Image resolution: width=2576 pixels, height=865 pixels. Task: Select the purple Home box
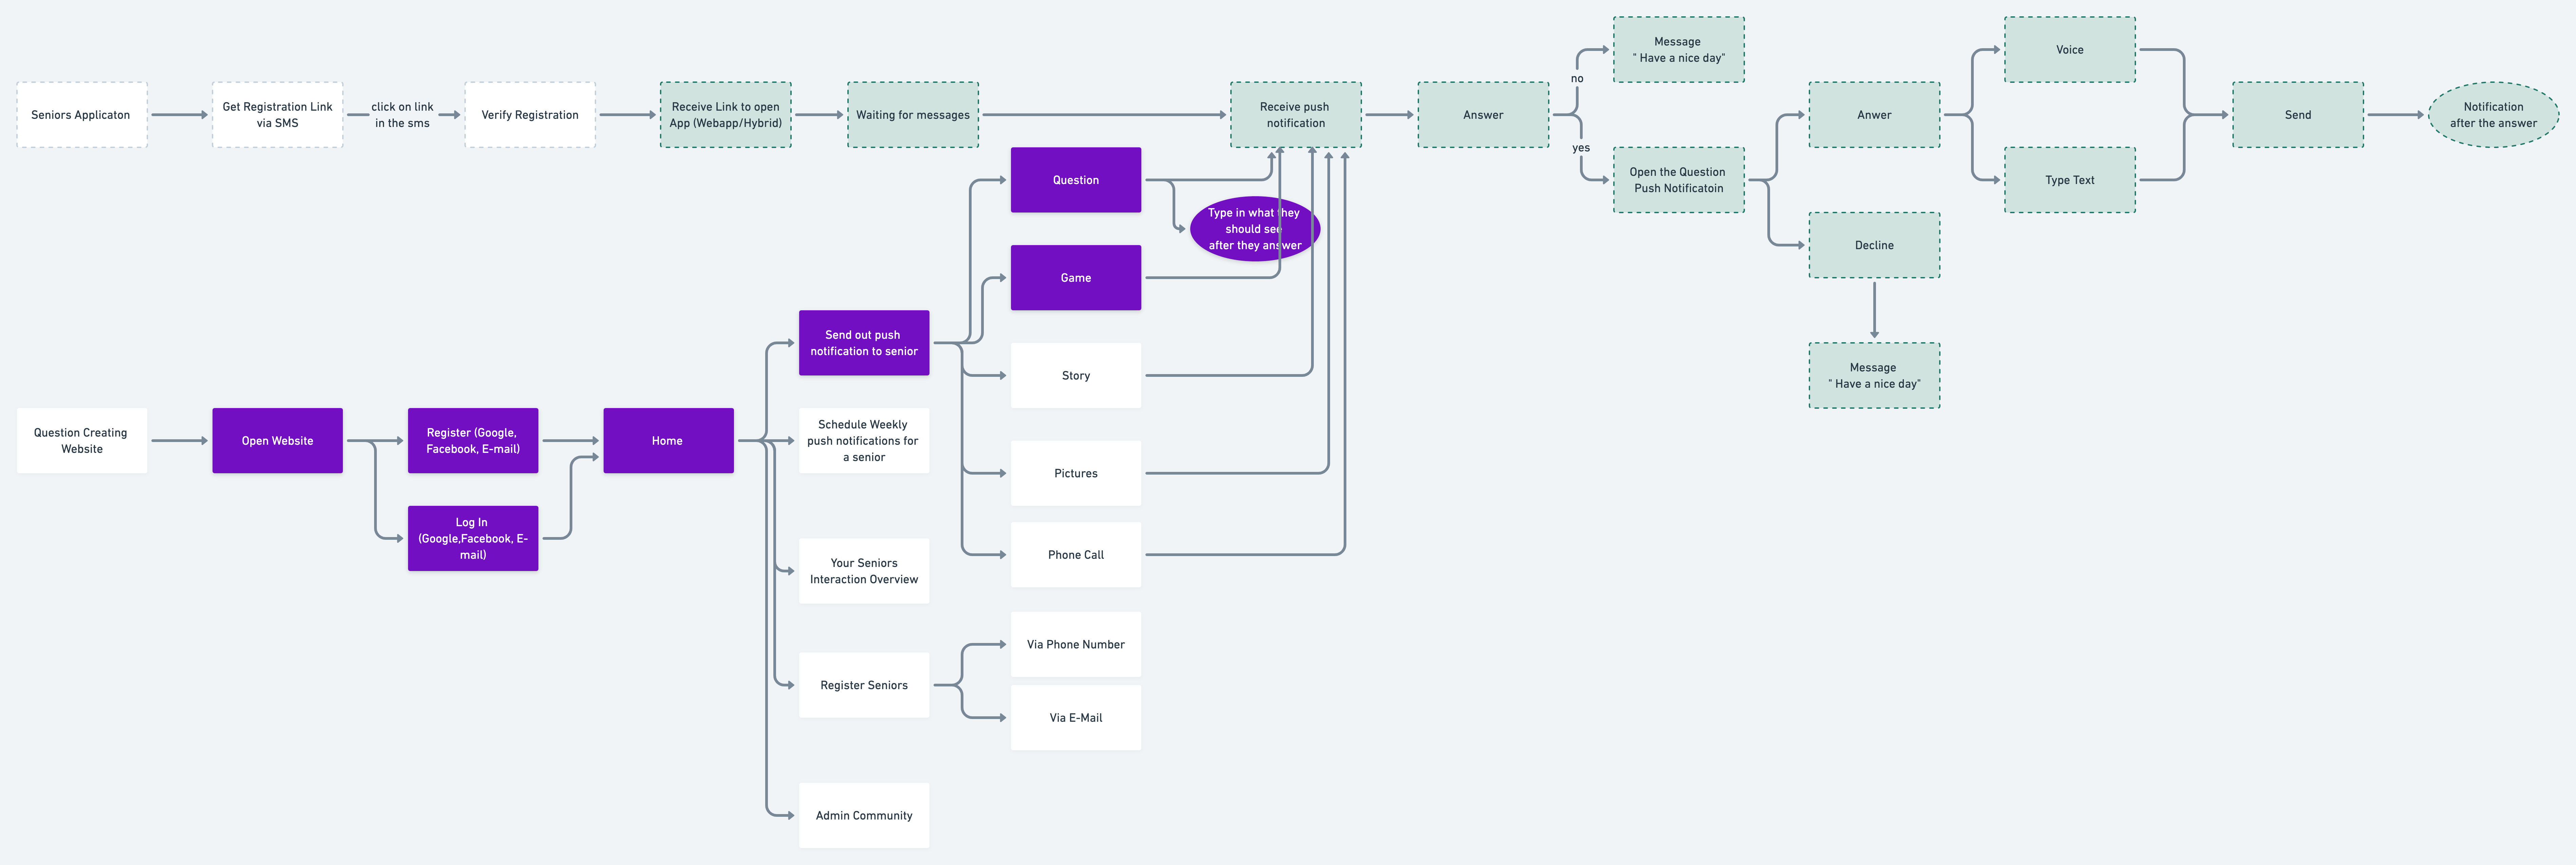[668, 441]
